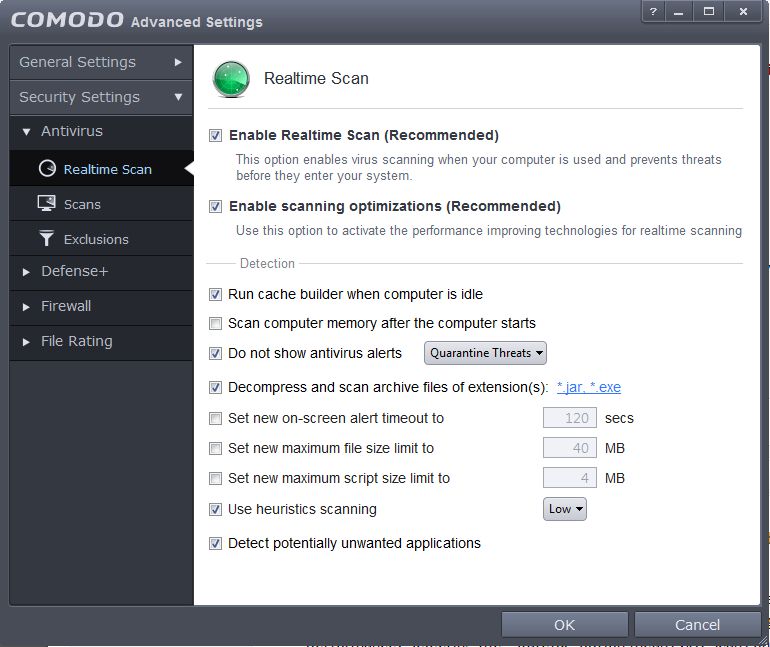Expand the Defense+ tree node
Image resolution: width=770 pixels, height=647 pixels.
pyautogui.click(x=27, y=272)
